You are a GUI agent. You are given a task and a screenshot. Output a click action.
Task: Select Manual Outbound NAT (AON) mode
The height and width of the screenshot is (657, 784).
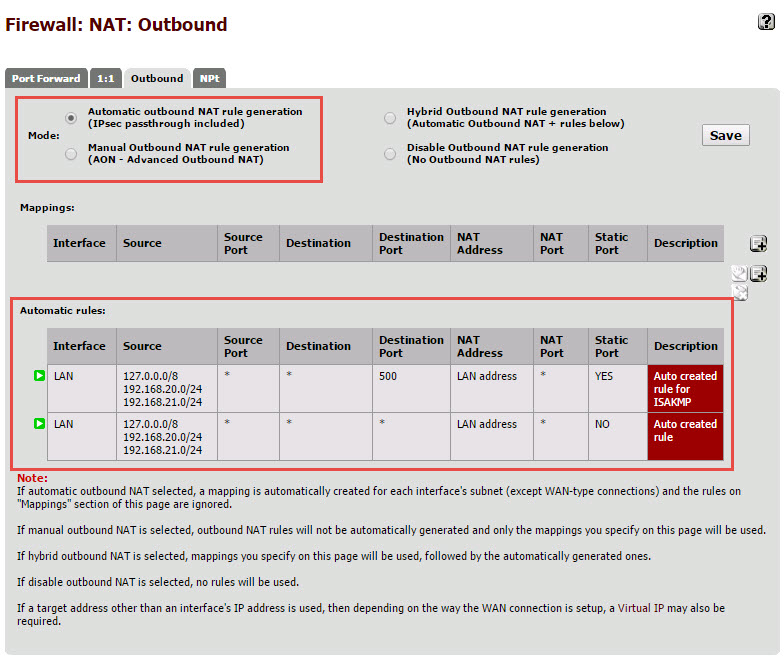click(x=71, y=154)
